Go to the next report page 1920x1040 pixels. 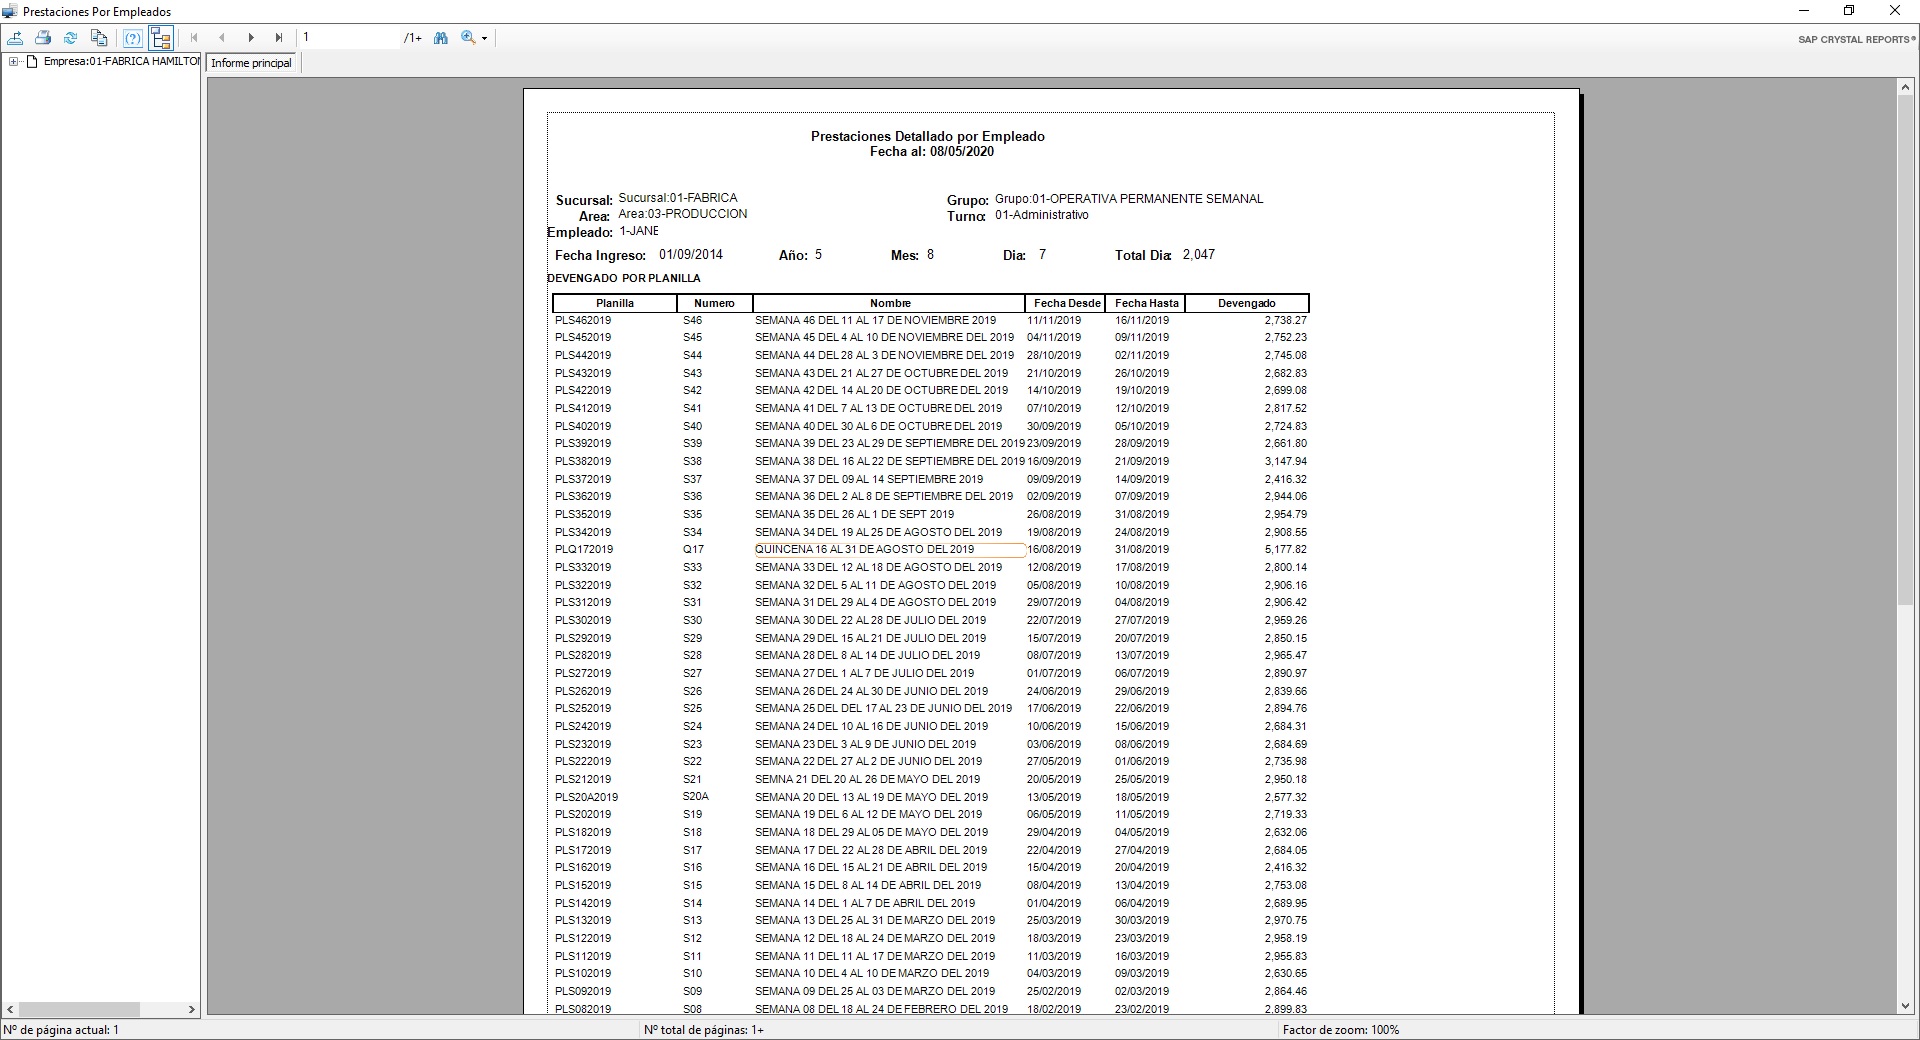(251, 38)
